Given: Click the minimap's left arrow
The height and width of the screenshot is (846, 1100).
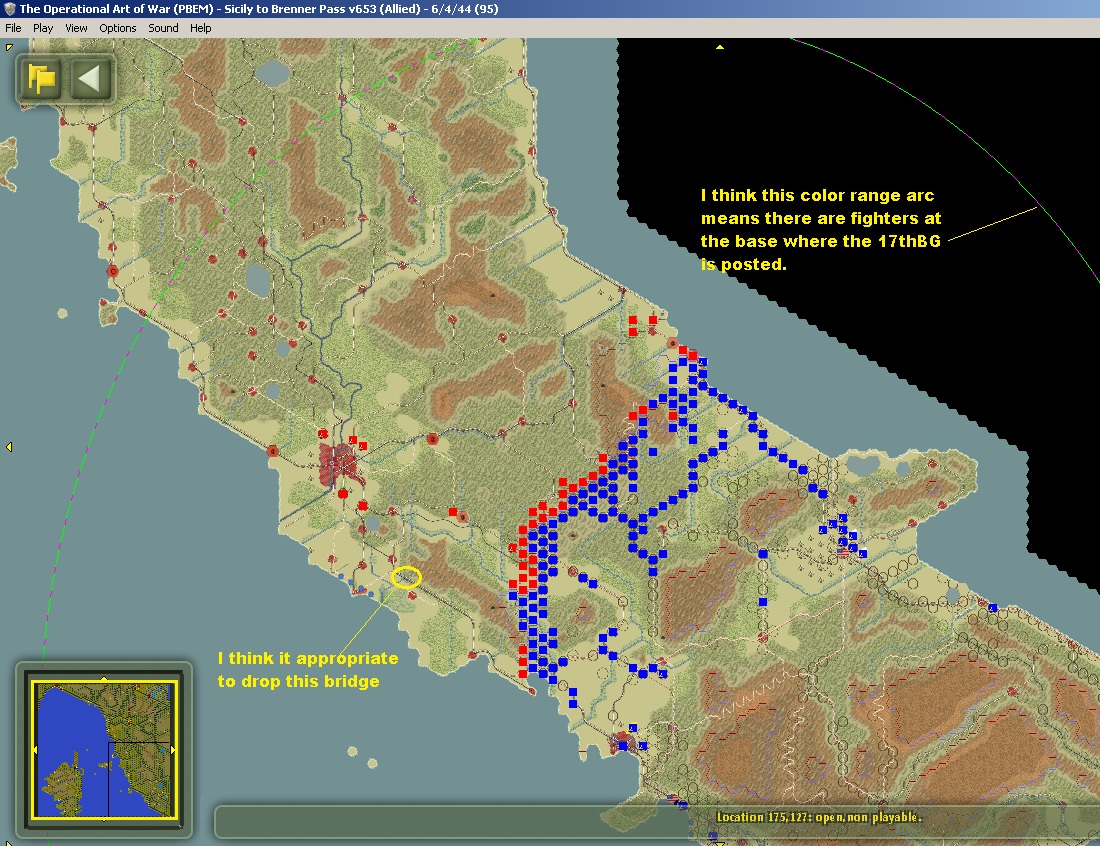Looking at the screenshot, I should point(35,750).
